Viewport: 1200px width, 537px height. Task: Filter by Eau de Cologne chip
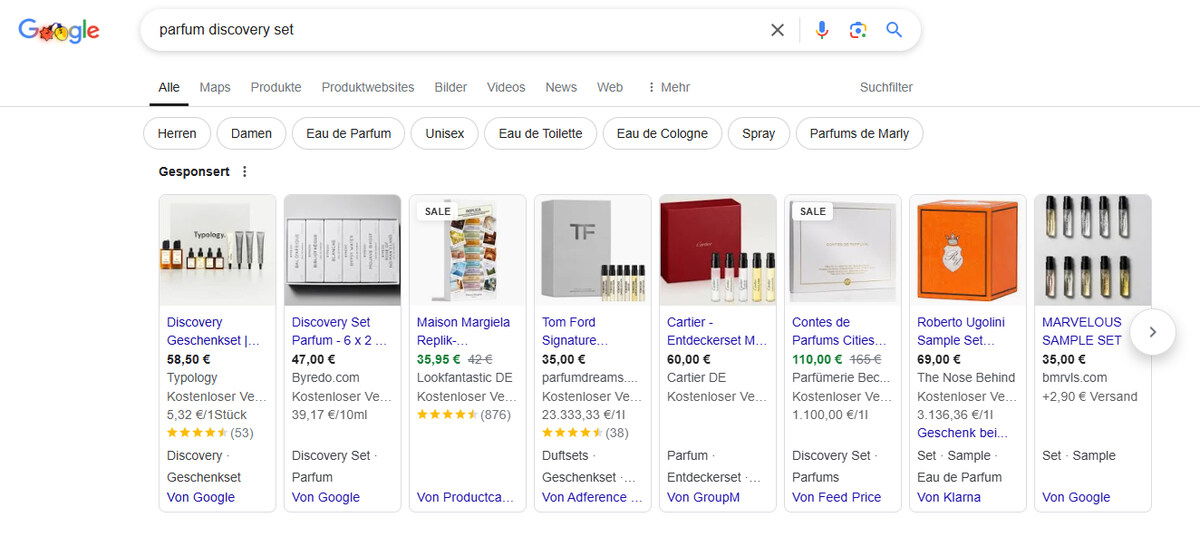tap(662, 133)
